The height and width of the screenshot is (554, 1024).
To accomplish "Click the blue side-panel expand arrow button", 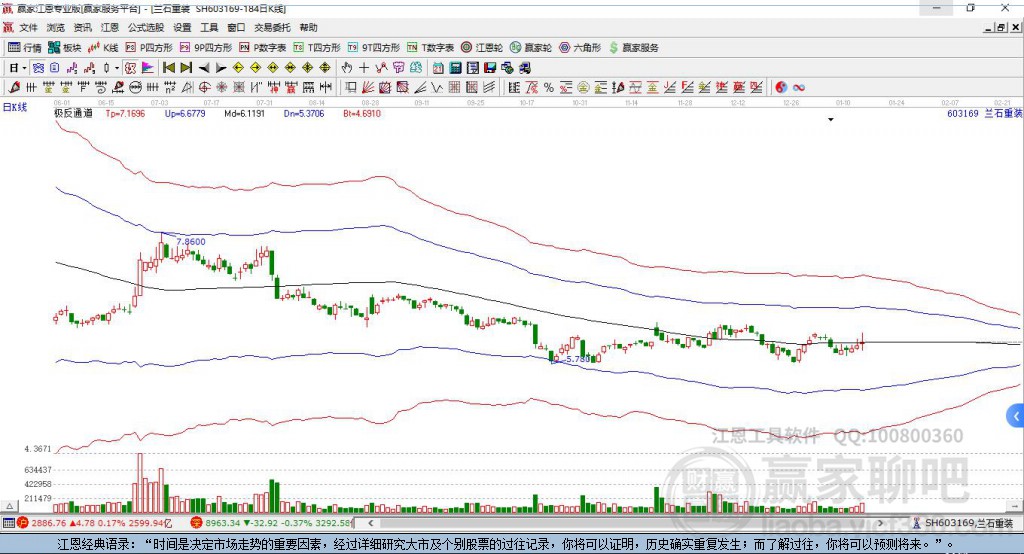I will pyautogui.click(x=1016, y=415).
